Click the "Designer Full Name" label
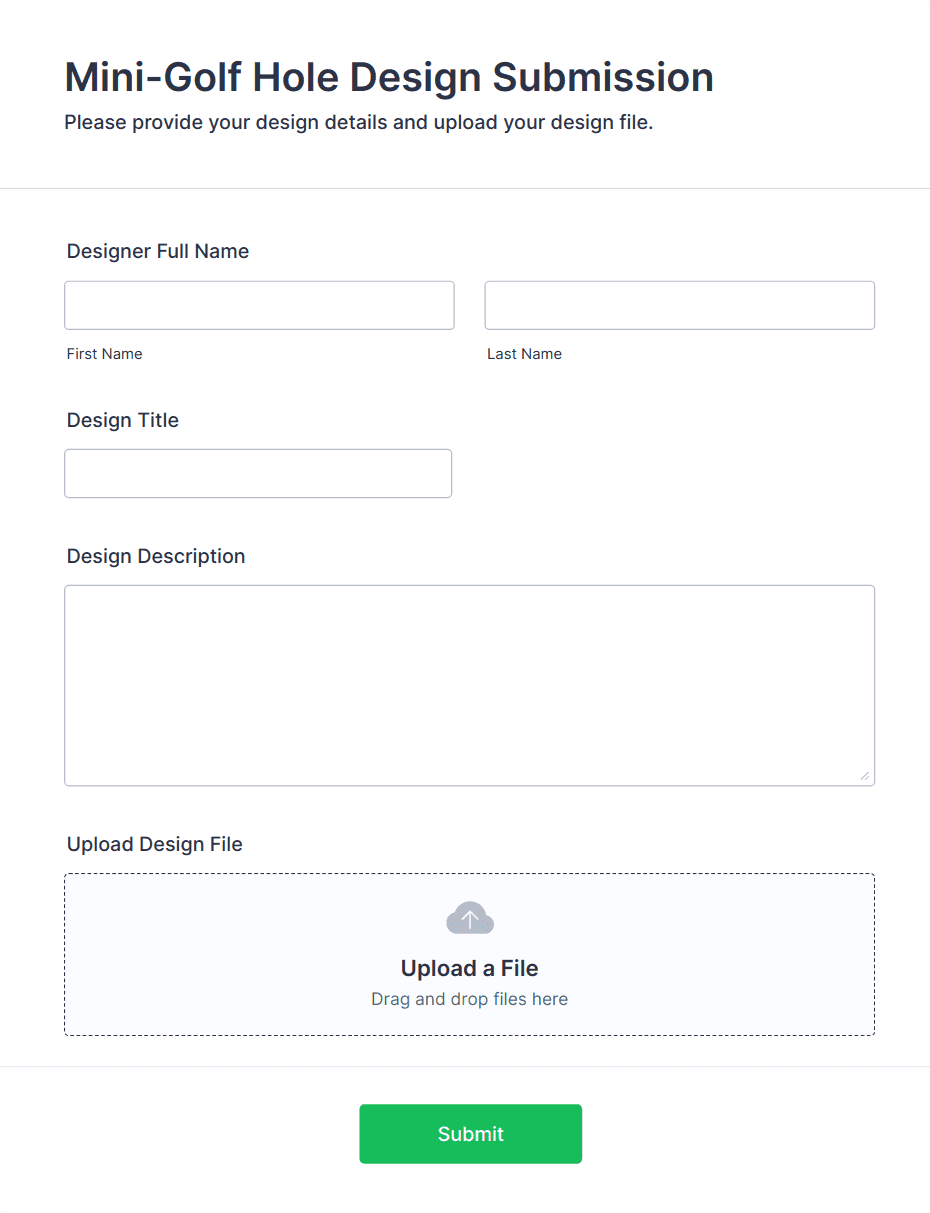This screenshot has height=1213, width=930. point(158,251)
